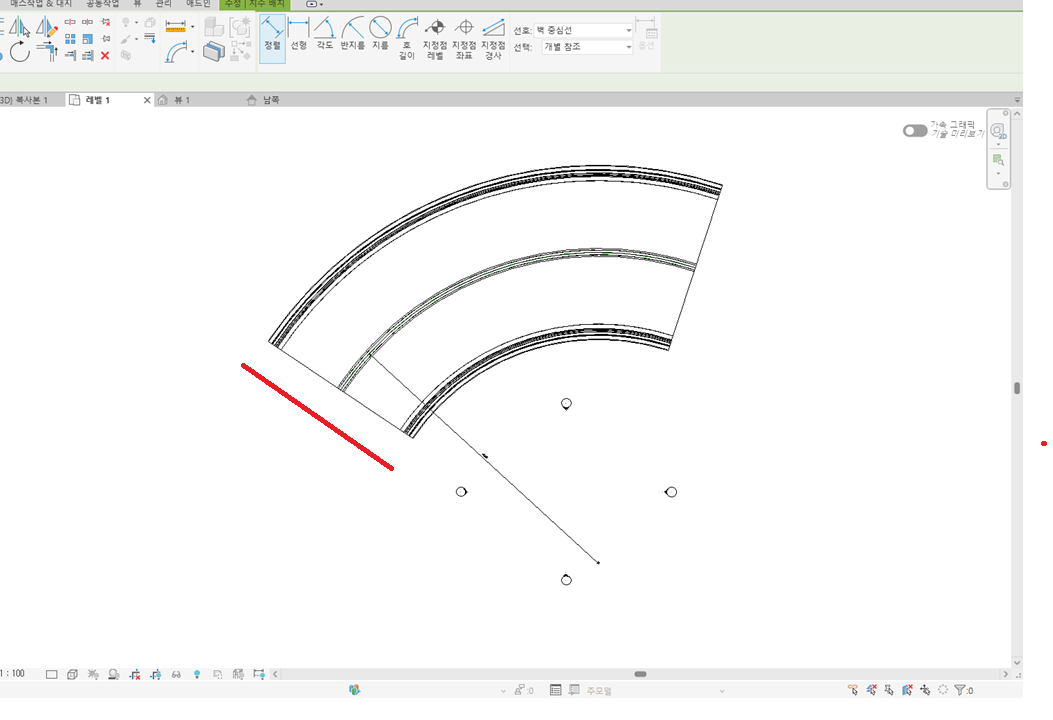Toggle the accelerated graphics preview switch
Viewport: 1053px width, 720px height.
[x=914, y=131]
